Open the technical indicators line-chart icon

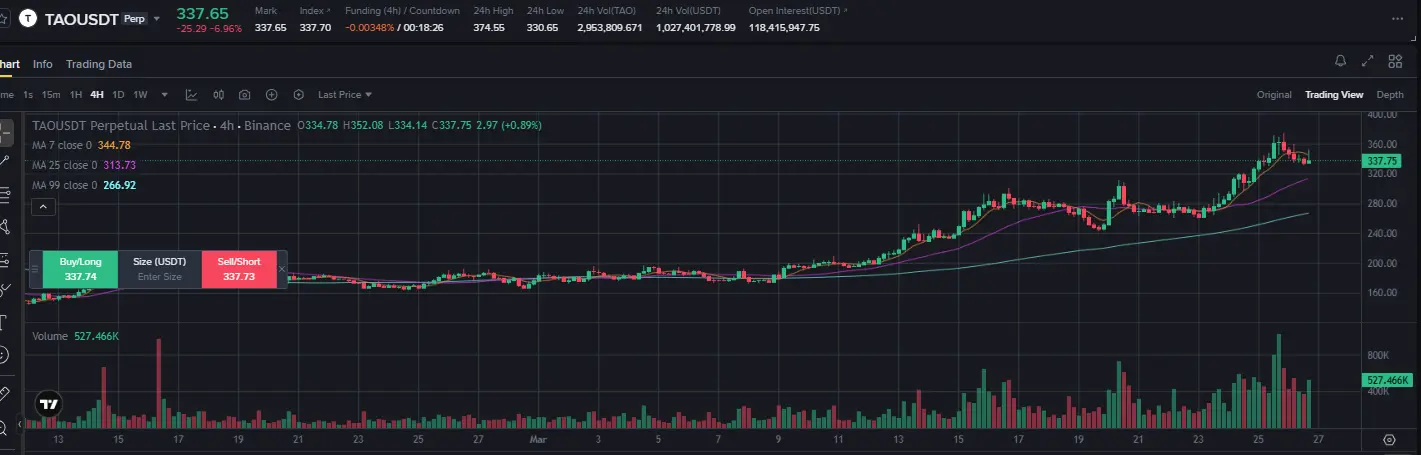click(191, 95)
